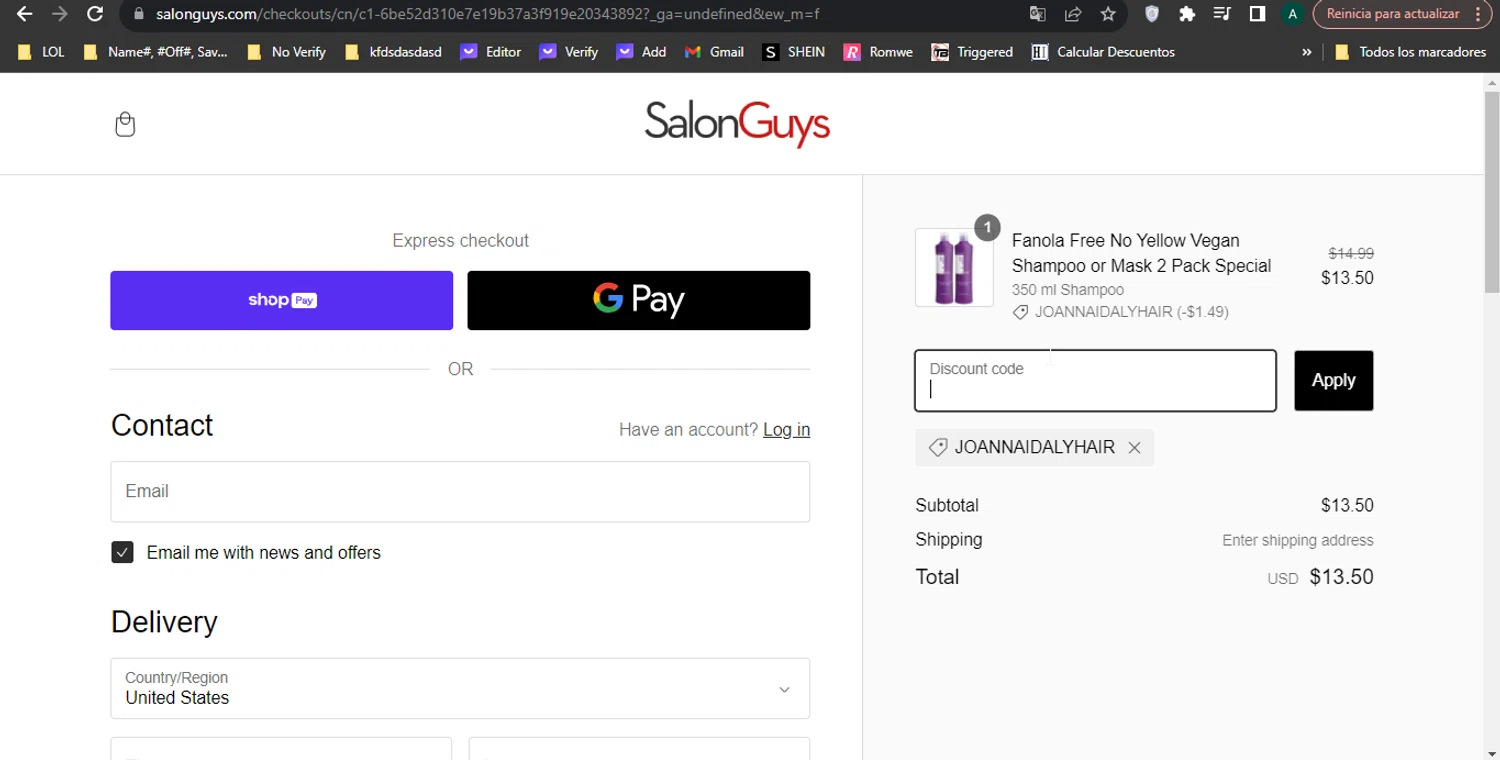Open the Verify bookmark
Screen dimensions: 1500x760
point(568,52)
